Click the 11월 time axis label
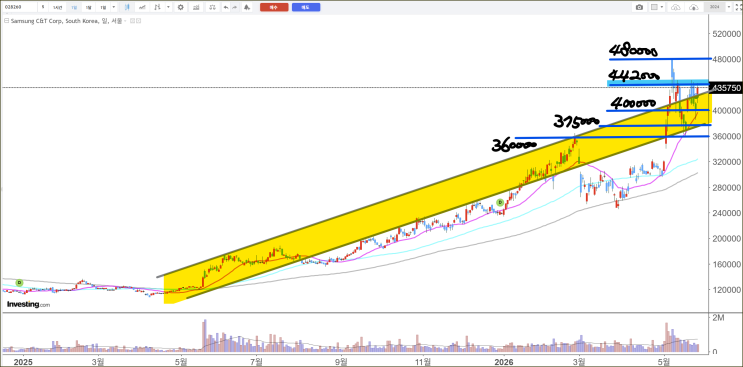Image resolution: width=743 pixels, height=367 pixels. 422,361
